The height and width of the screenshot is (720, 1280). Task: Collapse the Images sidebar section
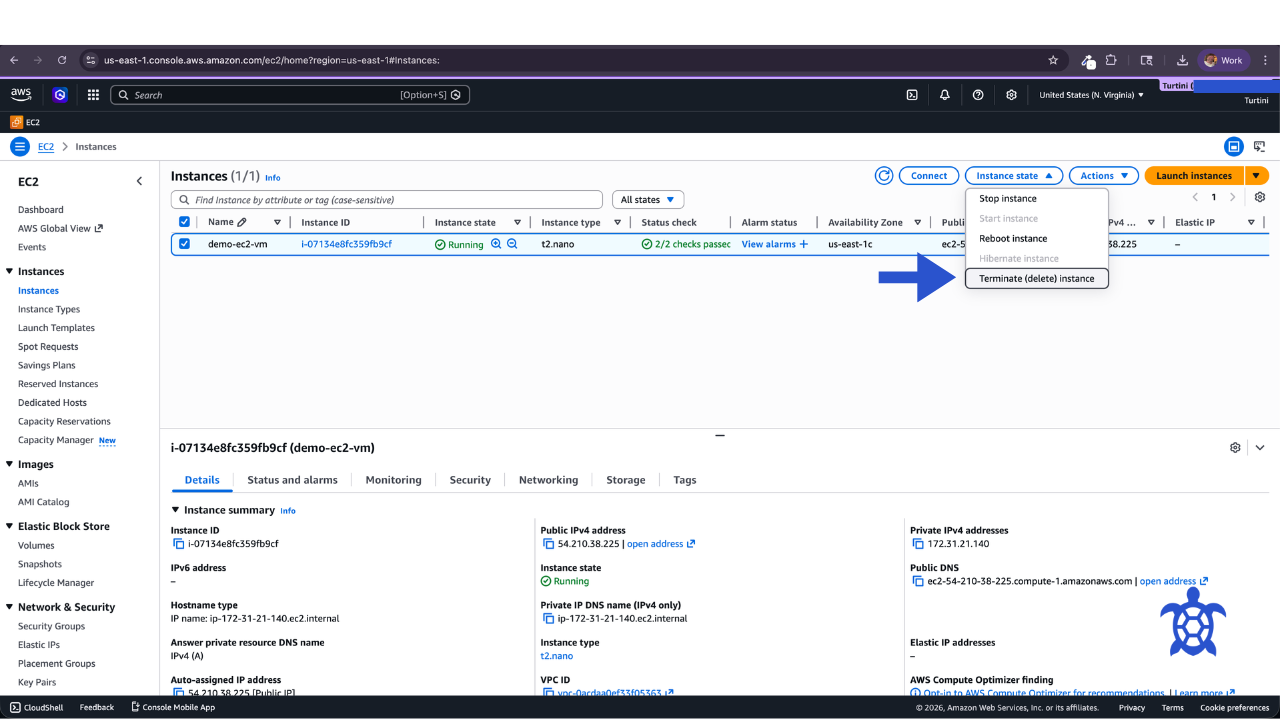pyautogui.click(x=10, y=464)
